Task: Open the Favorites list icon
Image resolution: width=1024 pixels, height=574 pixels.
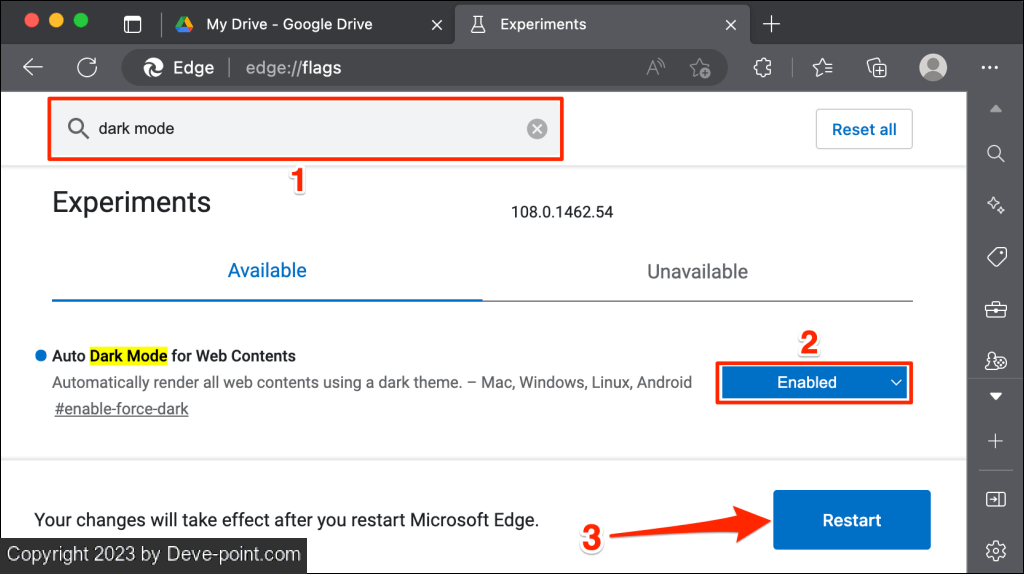Action: point(822,68)
